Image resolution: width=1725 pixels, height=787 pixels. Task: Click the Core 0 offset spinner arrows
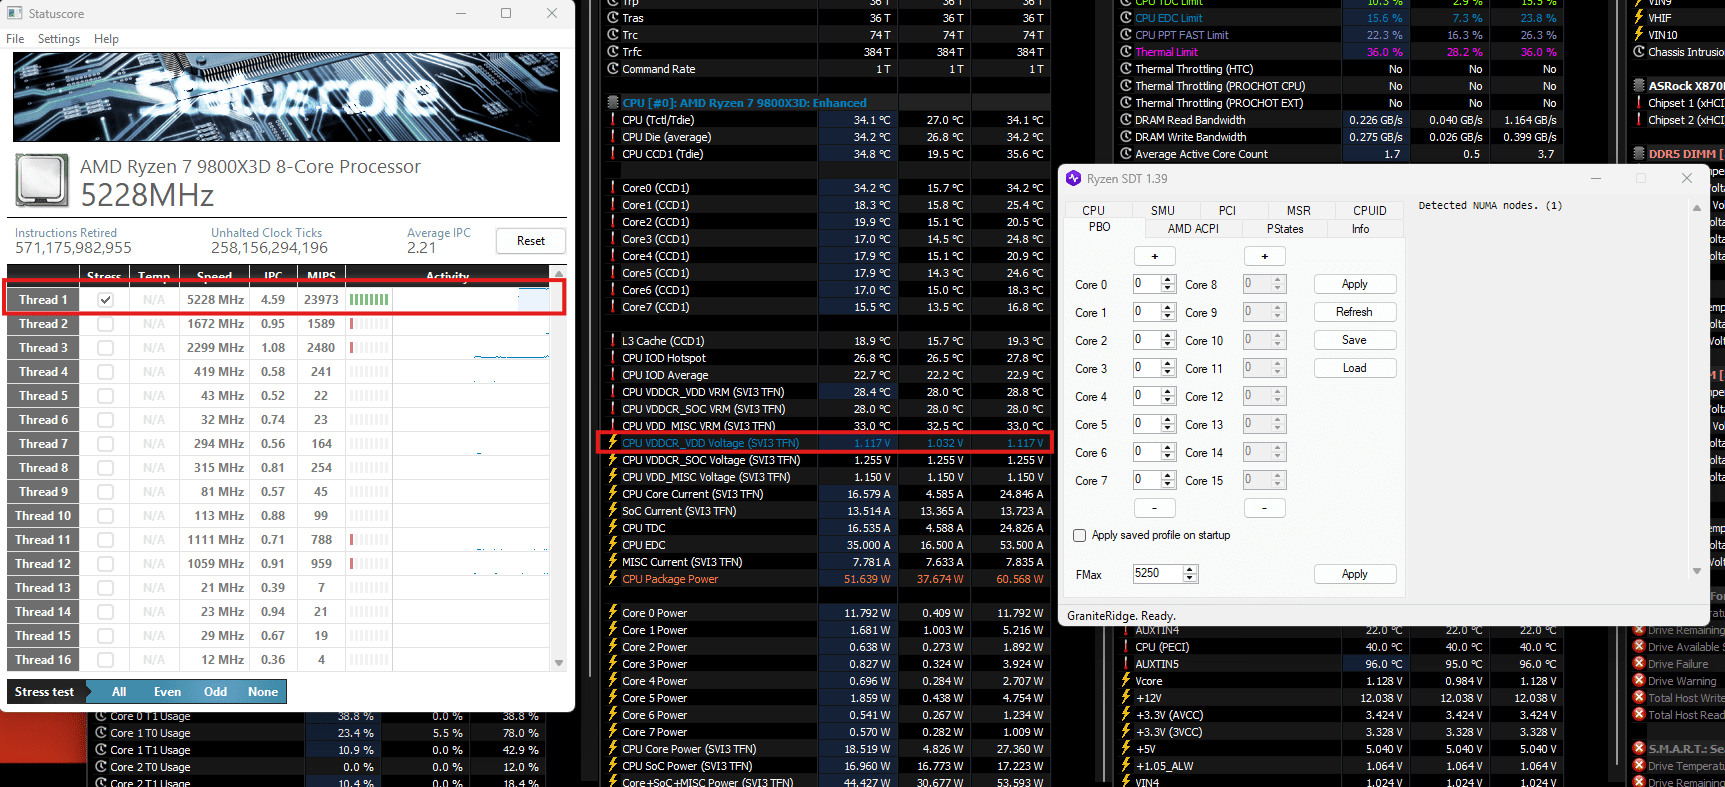[1168, 284]
